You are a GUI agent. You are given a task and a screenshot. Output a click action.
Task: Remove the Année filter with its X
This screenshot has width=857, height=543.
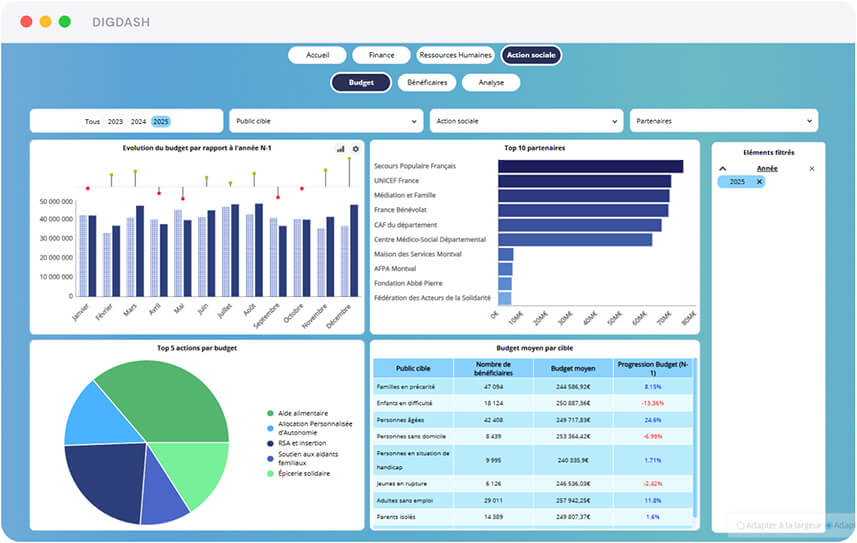[x=812, y=169]
